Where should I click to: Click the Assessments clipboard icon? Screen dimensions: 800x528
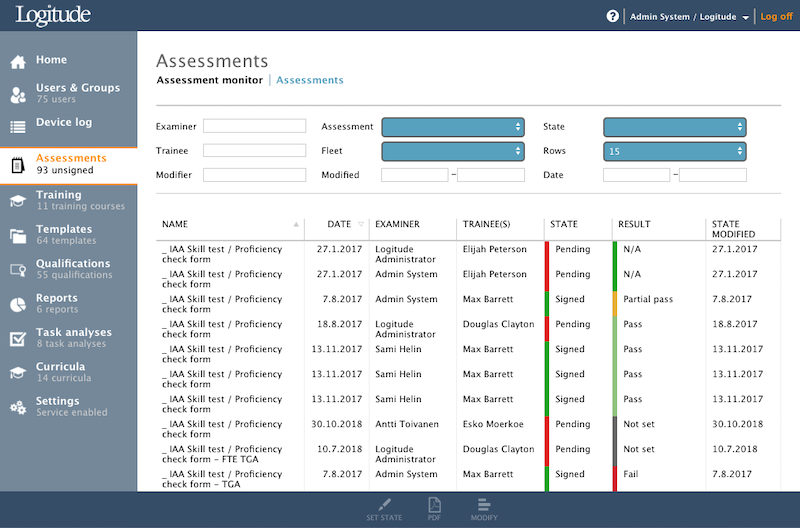click(x=18, y=165)
